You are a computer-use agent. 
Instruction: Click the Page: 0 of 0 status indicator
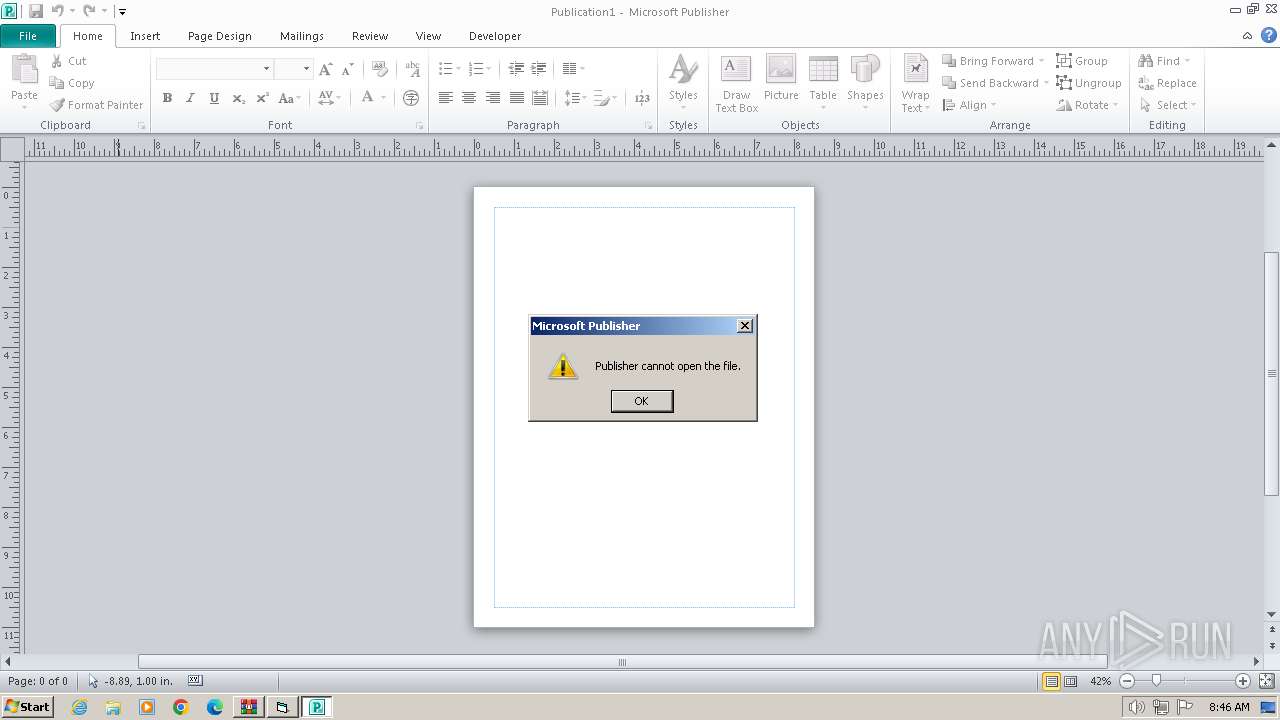(38, 681)
